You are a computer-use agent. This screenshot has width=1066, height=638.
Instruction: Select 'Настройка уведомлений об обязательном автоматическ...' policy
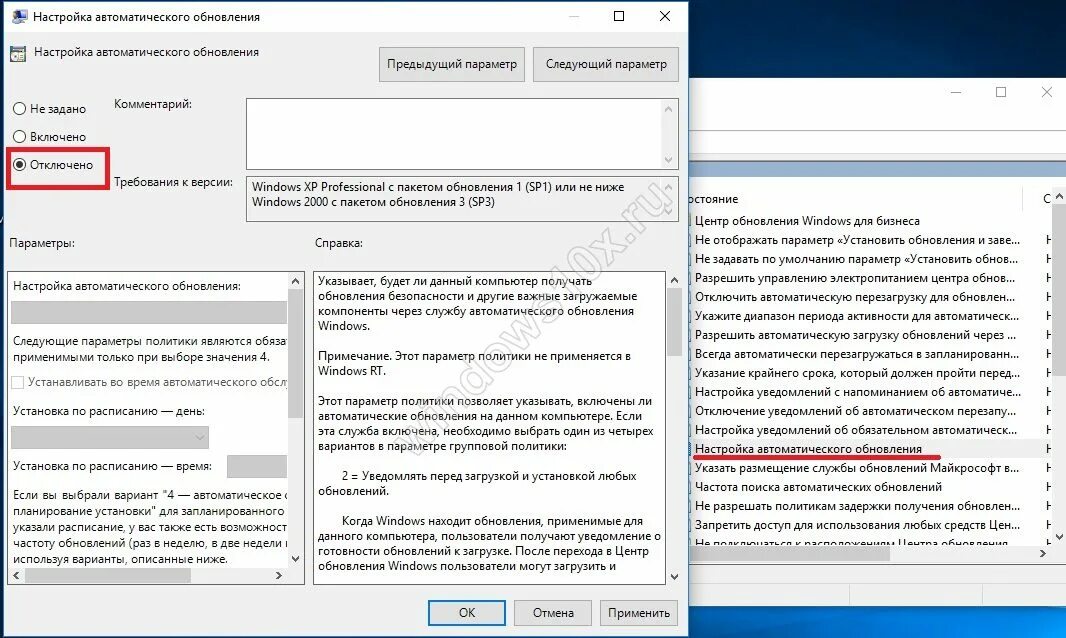pos(855,431)
